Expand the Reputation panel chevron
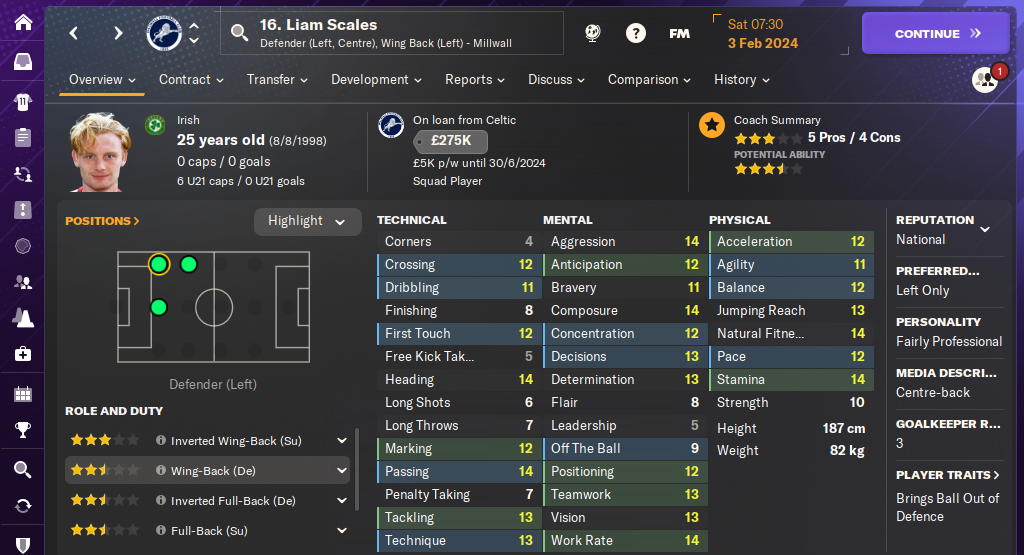 point(985,229)
